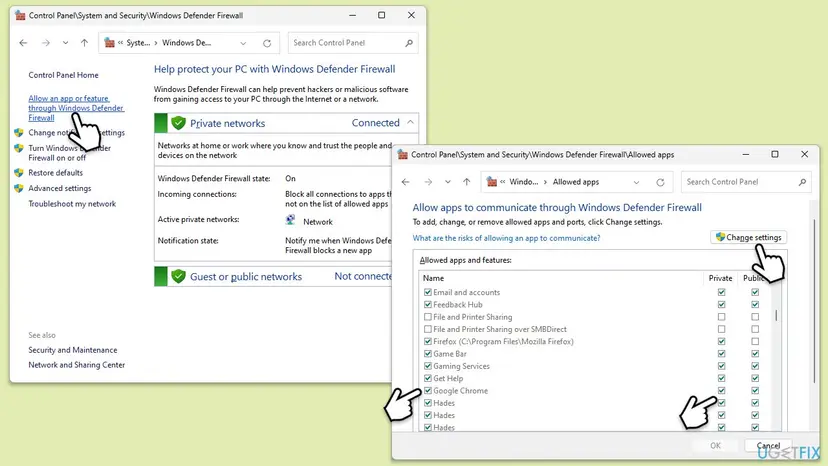Toggle the Feedback Hub checkbox
The image size is (828, 466).
tap(428, 304)
